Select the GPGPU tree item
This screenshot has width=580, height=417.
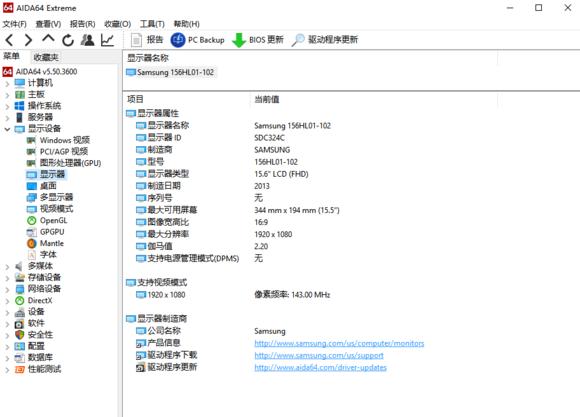[45, 232]
